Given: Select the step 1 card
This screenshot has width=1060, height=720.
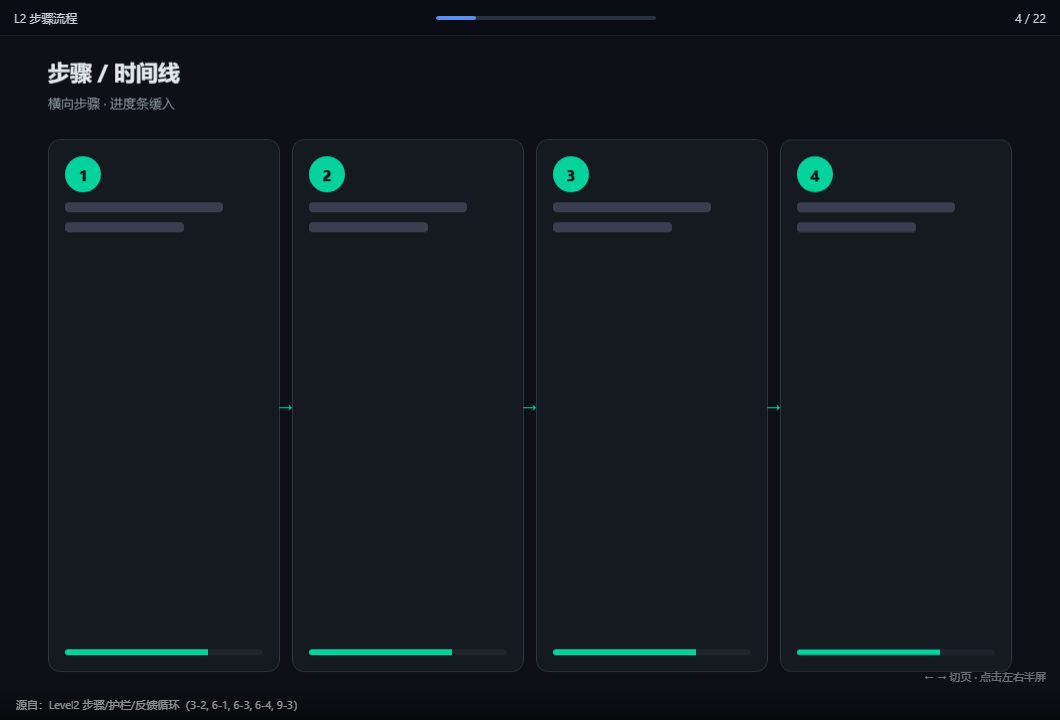Looking at the screenshot, I should click(x=164, y=406).
